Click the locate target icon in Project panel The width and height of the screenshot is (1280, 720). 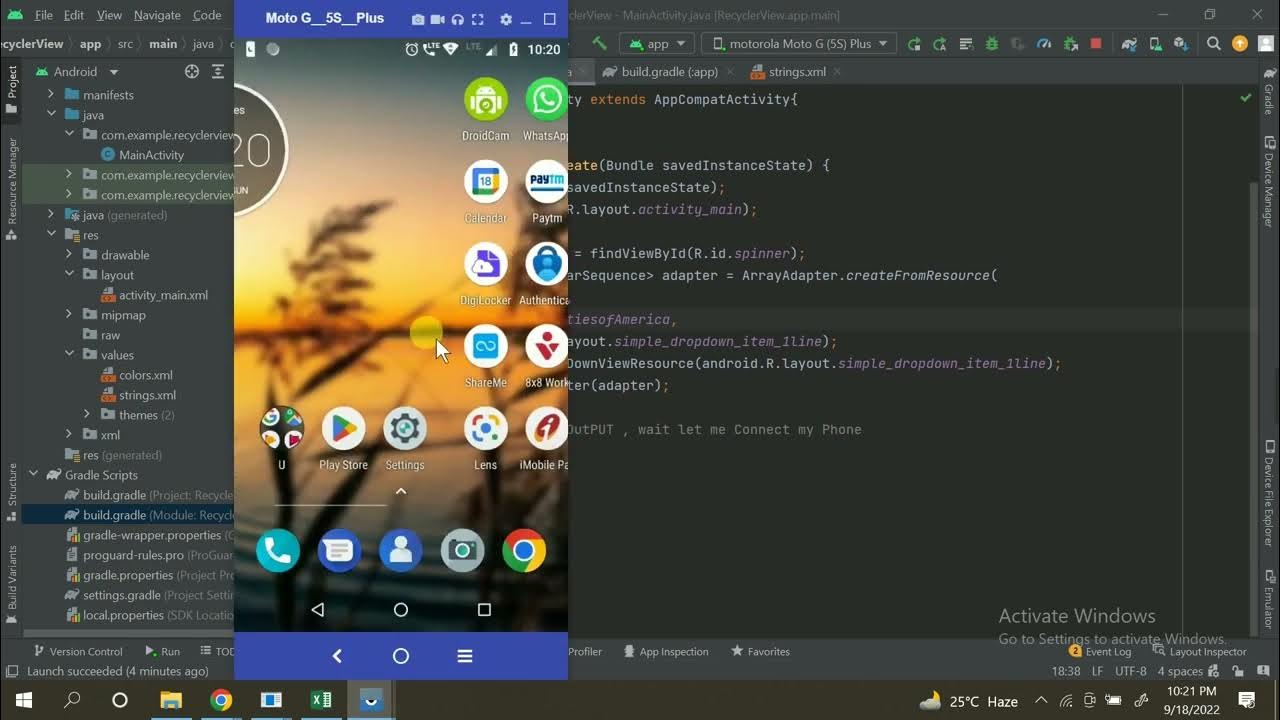(192, 72)
